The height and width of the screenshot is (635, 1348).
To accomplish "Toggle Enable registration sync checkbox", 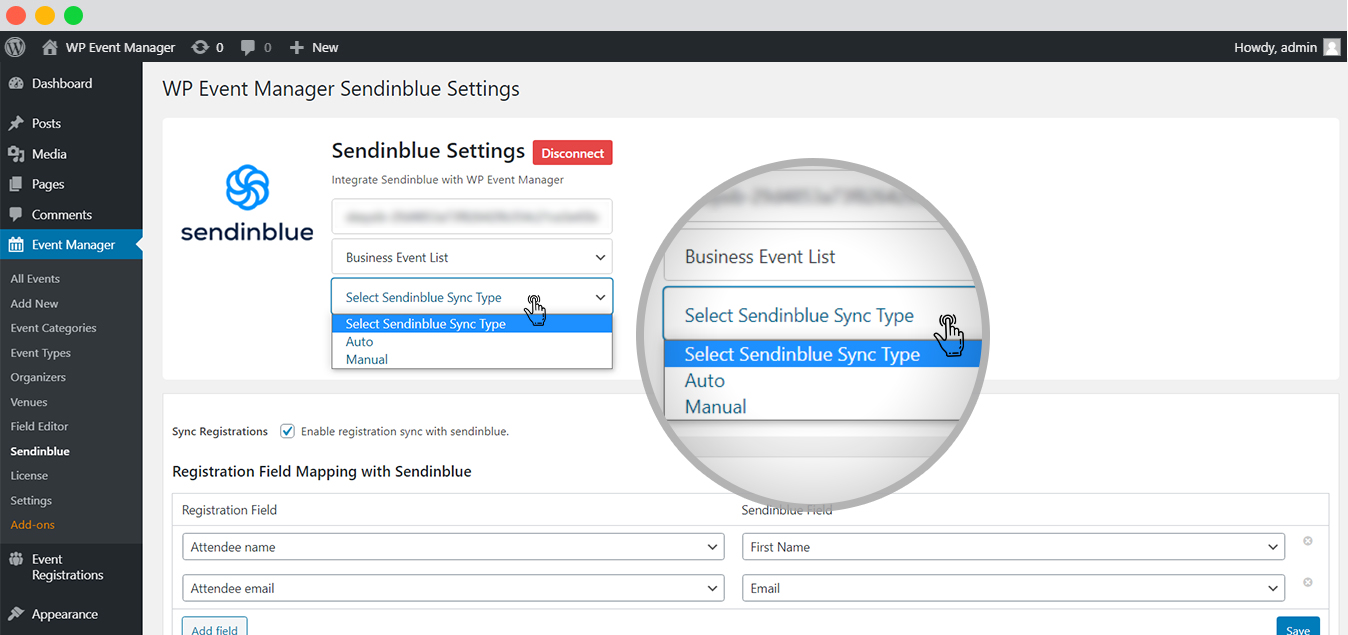I will (x=288, y=431).
